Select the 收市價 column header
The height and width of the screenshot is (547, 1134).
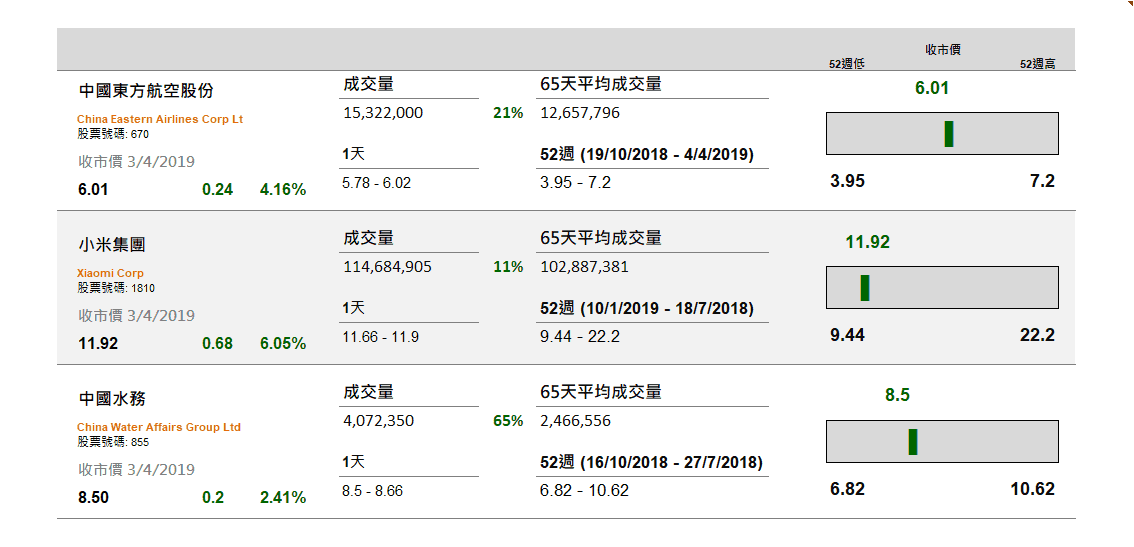[x=942, y=50]
